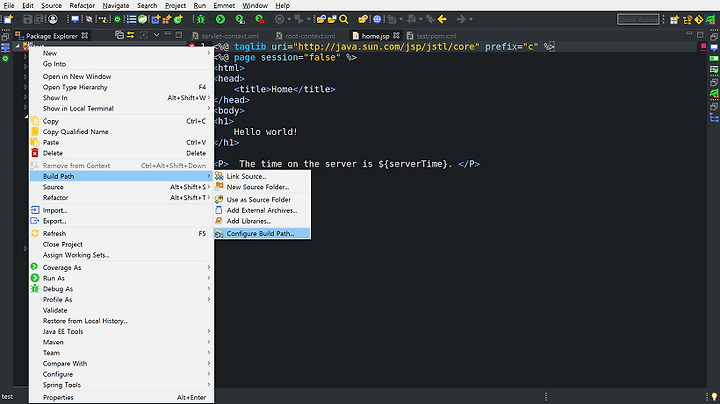Select Assign Working Sets entry
Image resolution: width=720 pixels, height=404 pixels.
click(122, 255)
